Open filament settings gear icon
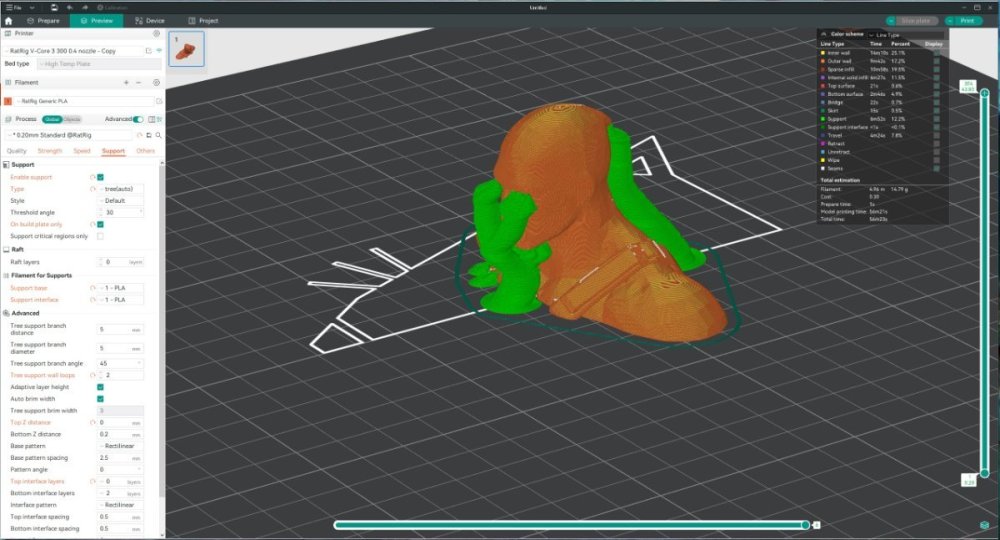The height and width of the screenshot is (540, 1000). (156, 82)
